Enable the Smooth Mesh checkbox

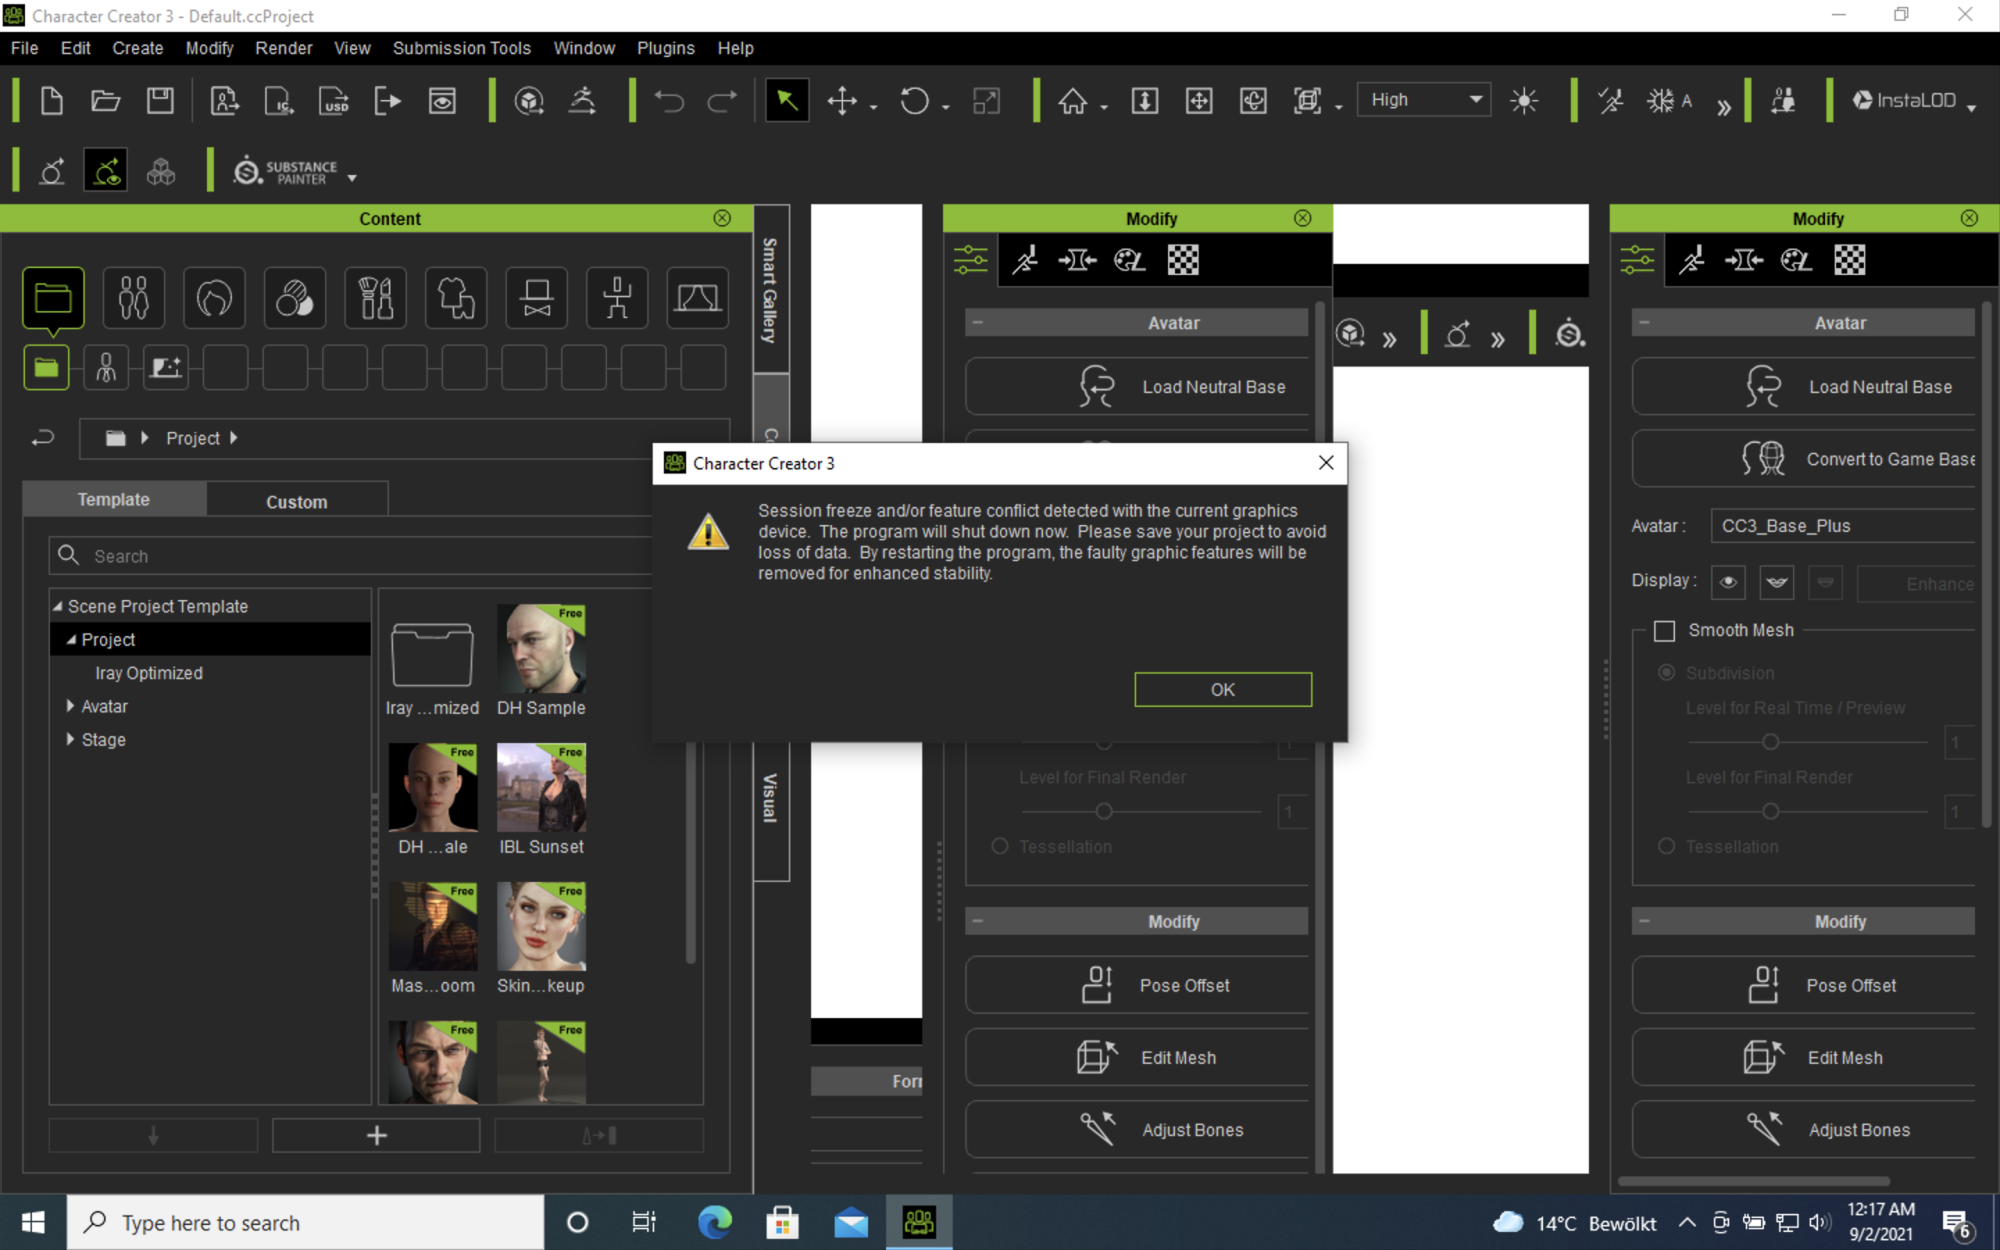[x=1664, y=631]
